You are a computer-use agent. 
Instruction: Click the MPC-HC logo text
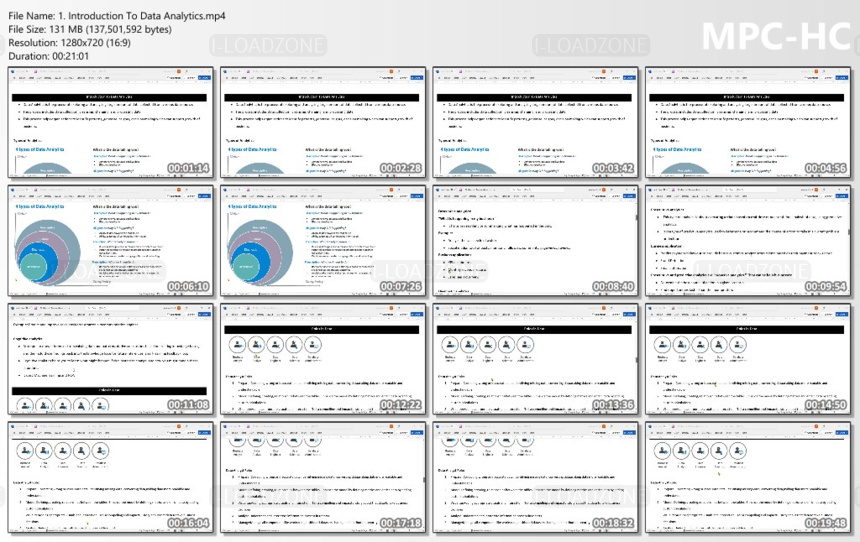coord(776,37)
